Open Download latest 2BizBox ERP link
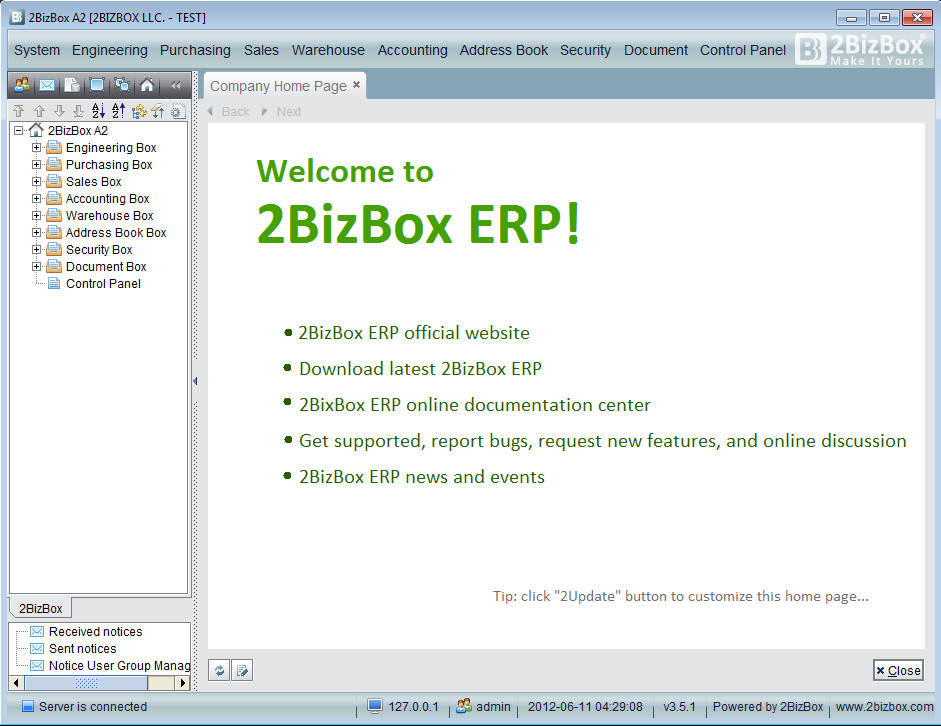Screen dimensions: 941x726 point(420,369)
